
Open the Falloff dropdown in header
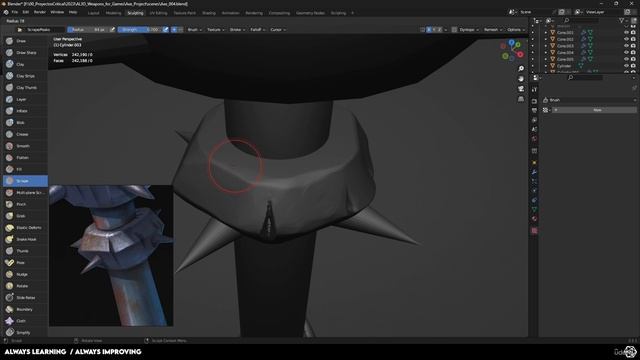258,30
